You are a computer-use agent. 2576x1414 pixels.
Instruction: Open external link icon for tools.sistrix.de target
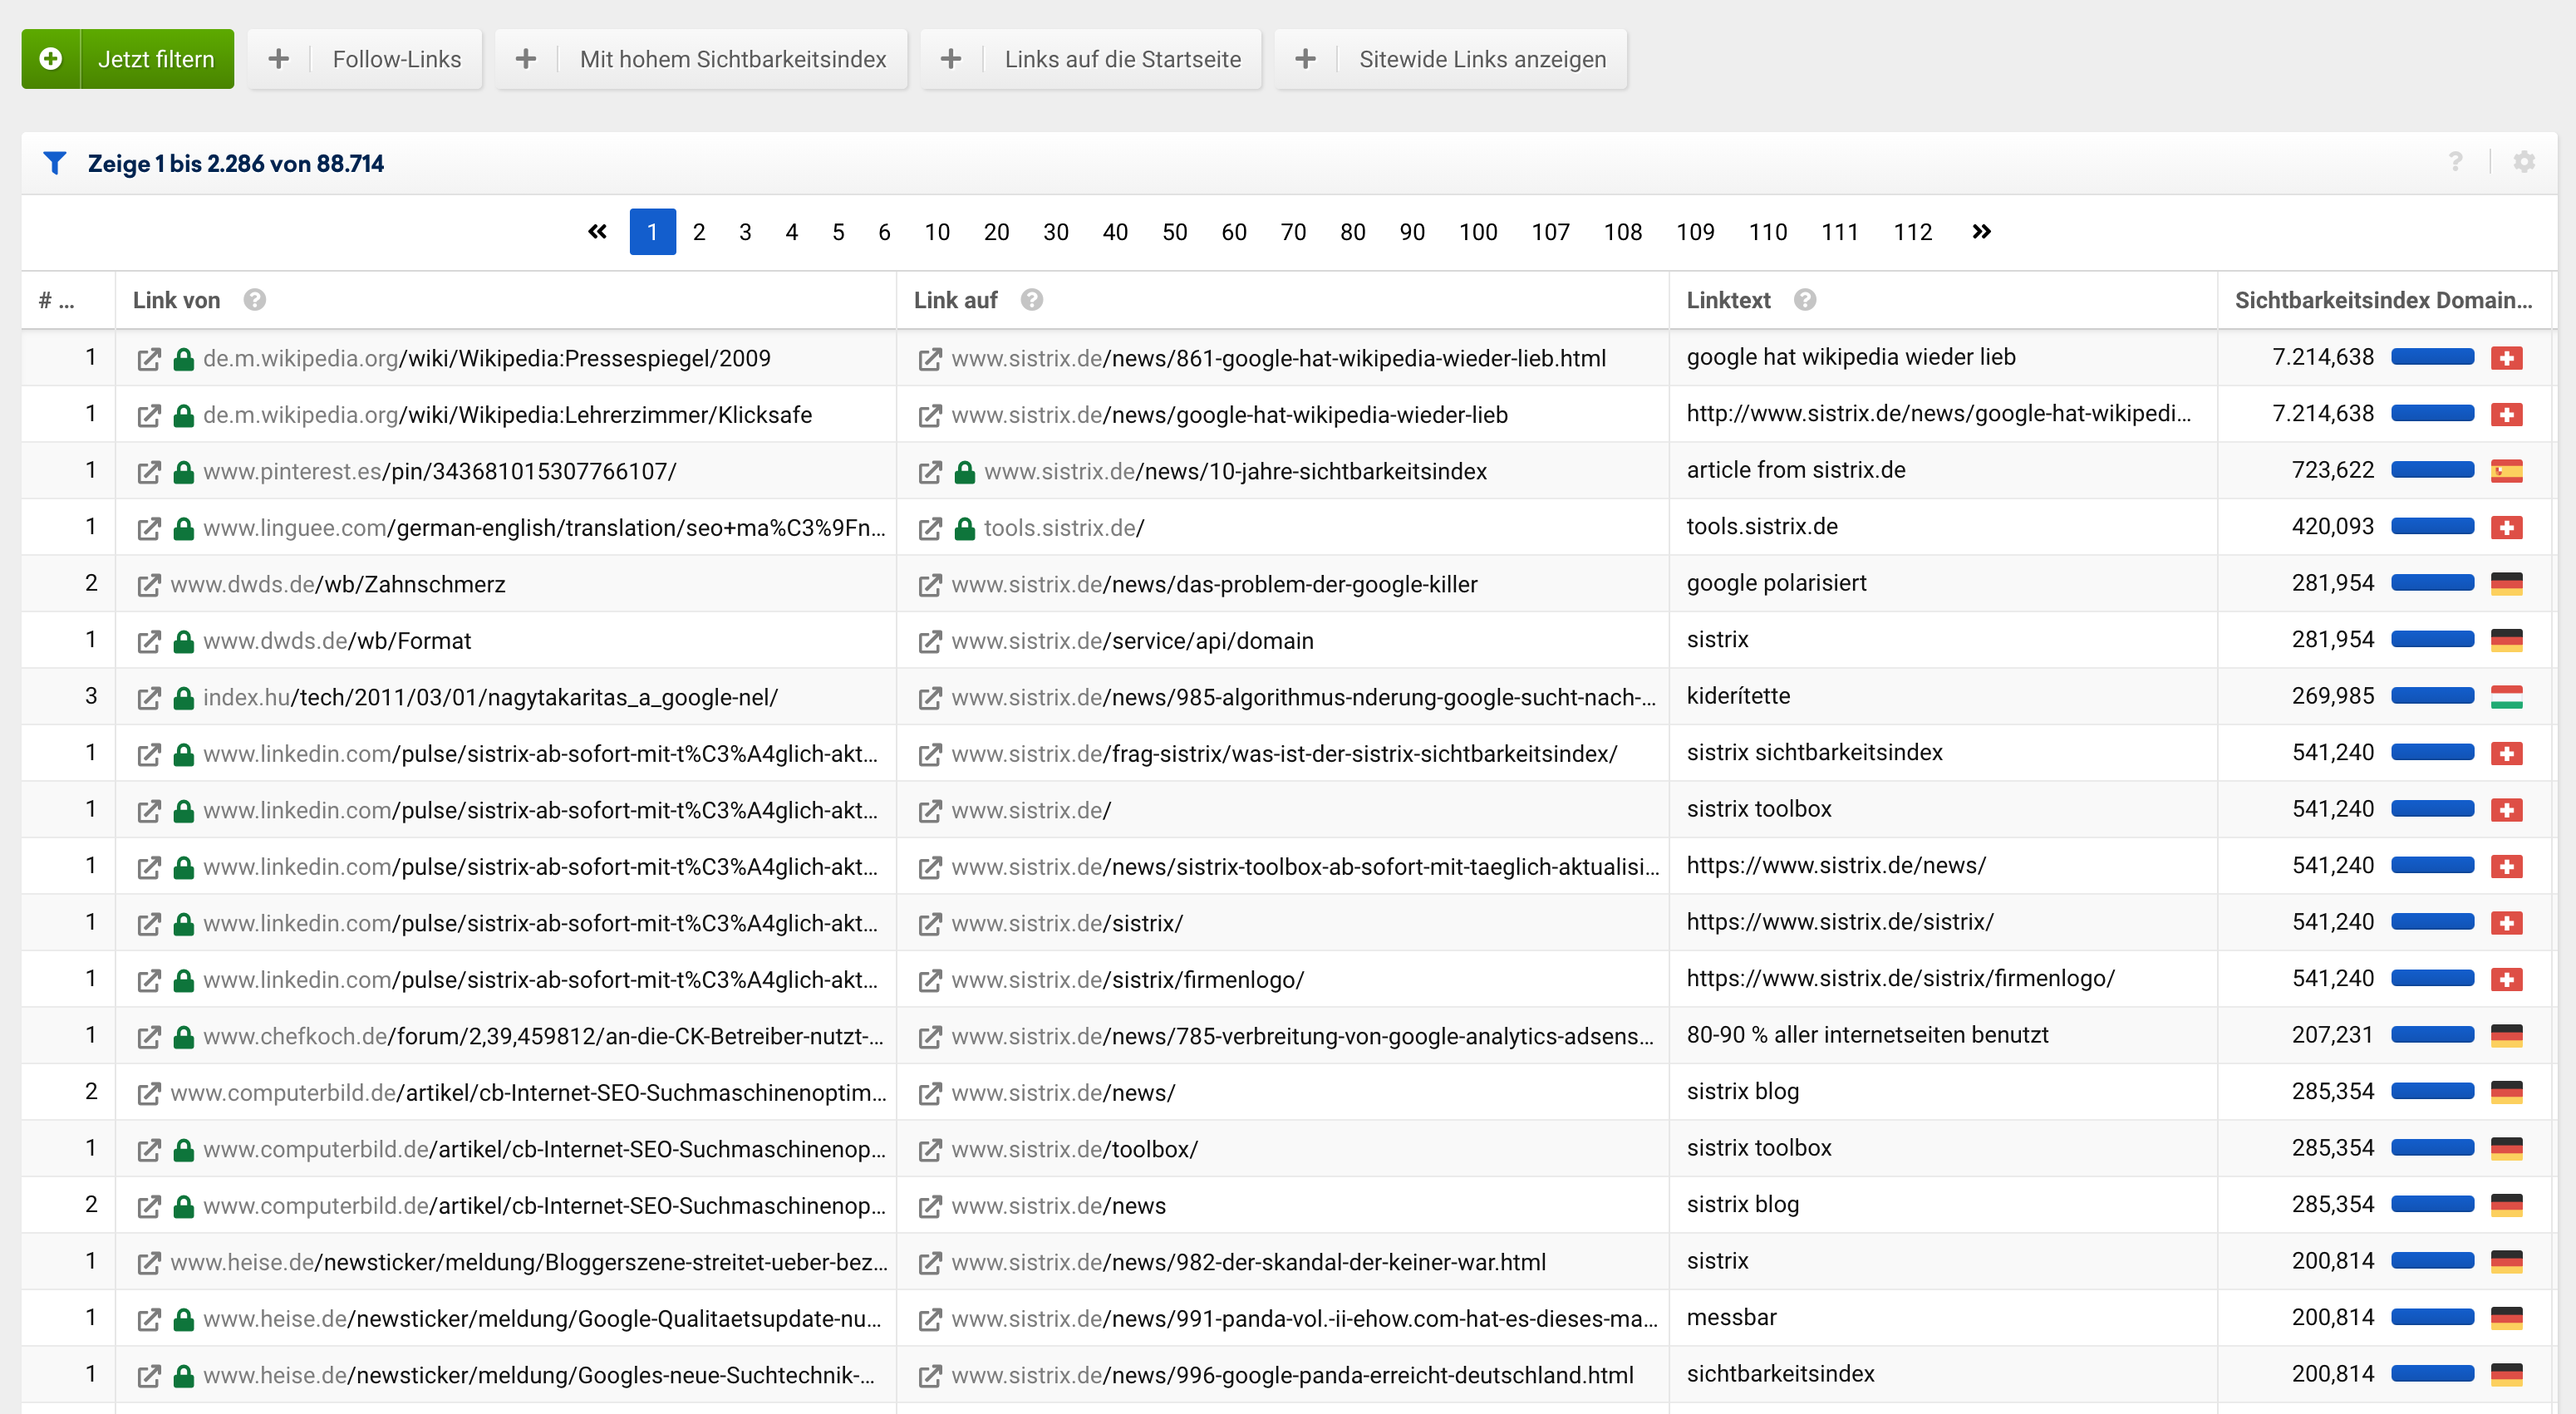(x=930, y=528)
